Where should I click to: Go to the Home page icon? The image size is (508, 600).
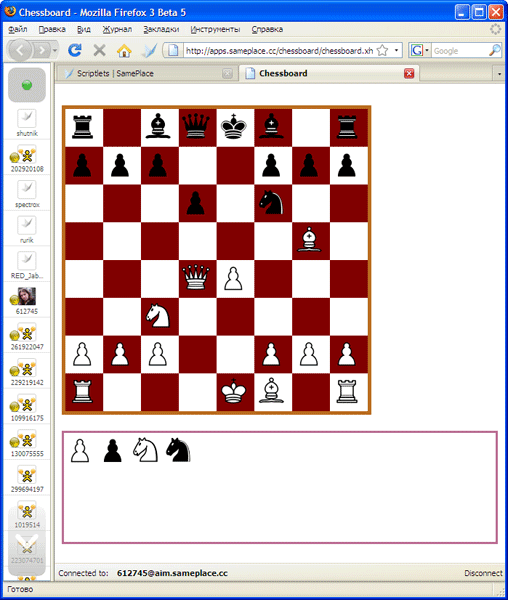click(x=124, y=50)
